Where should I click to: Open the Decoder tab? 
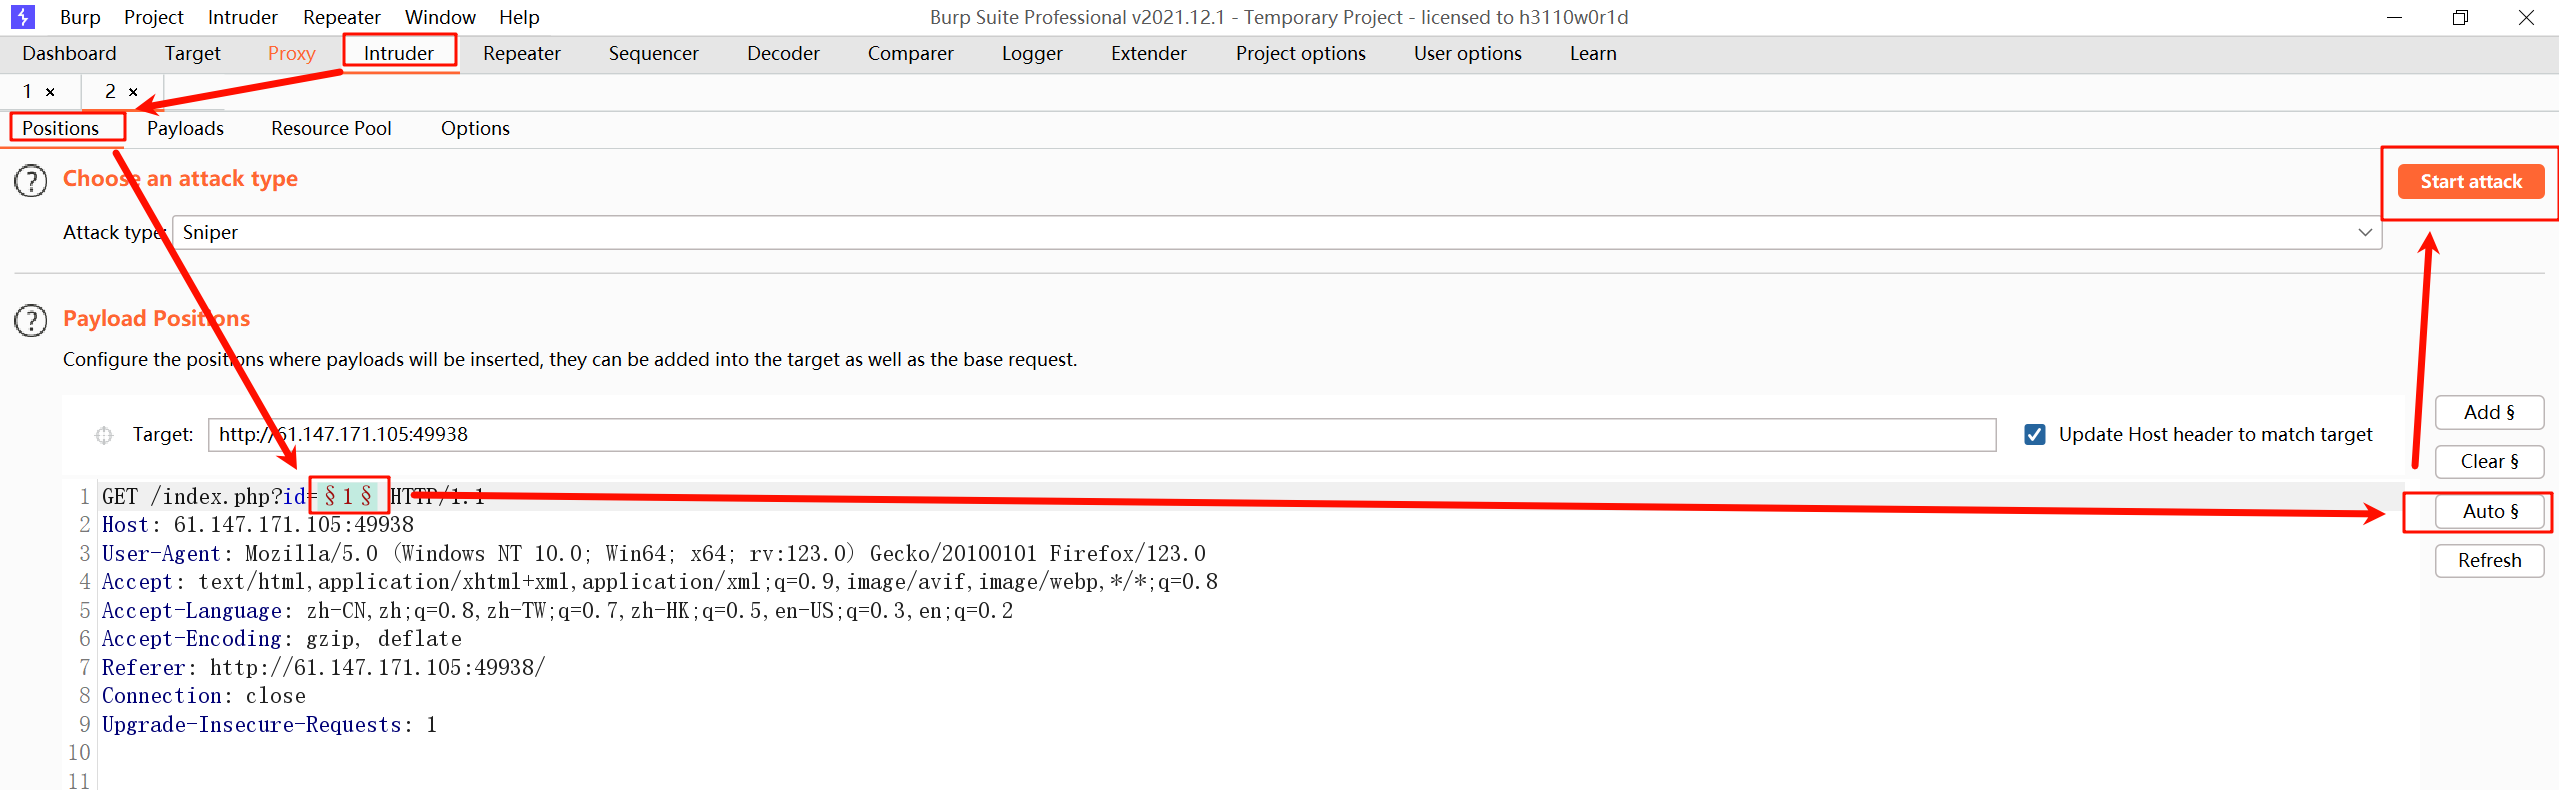pyautogui.click(x=783, y=54)
